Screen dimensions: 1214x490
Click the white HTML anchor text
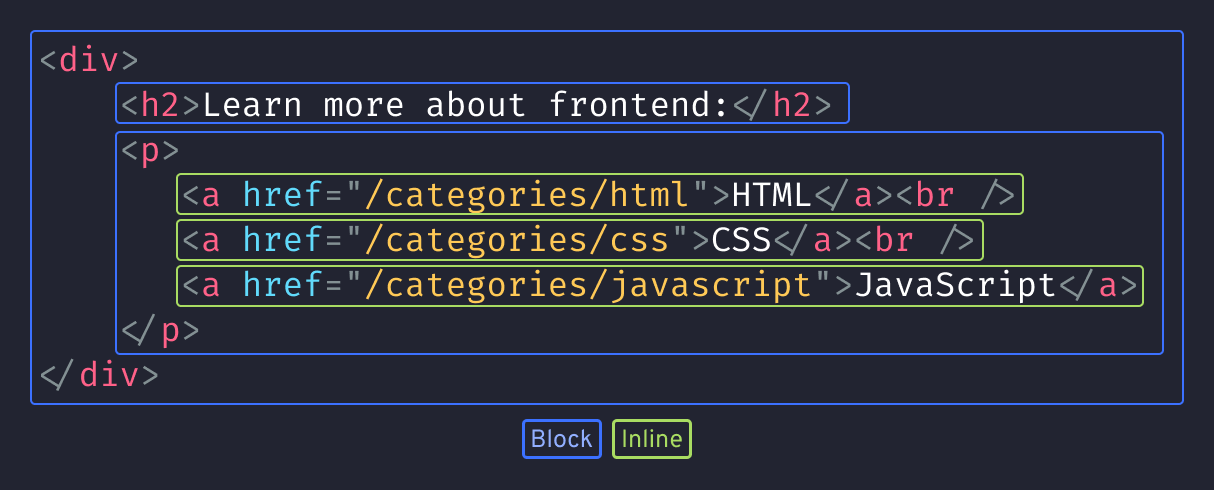click(x=772, y=196)
